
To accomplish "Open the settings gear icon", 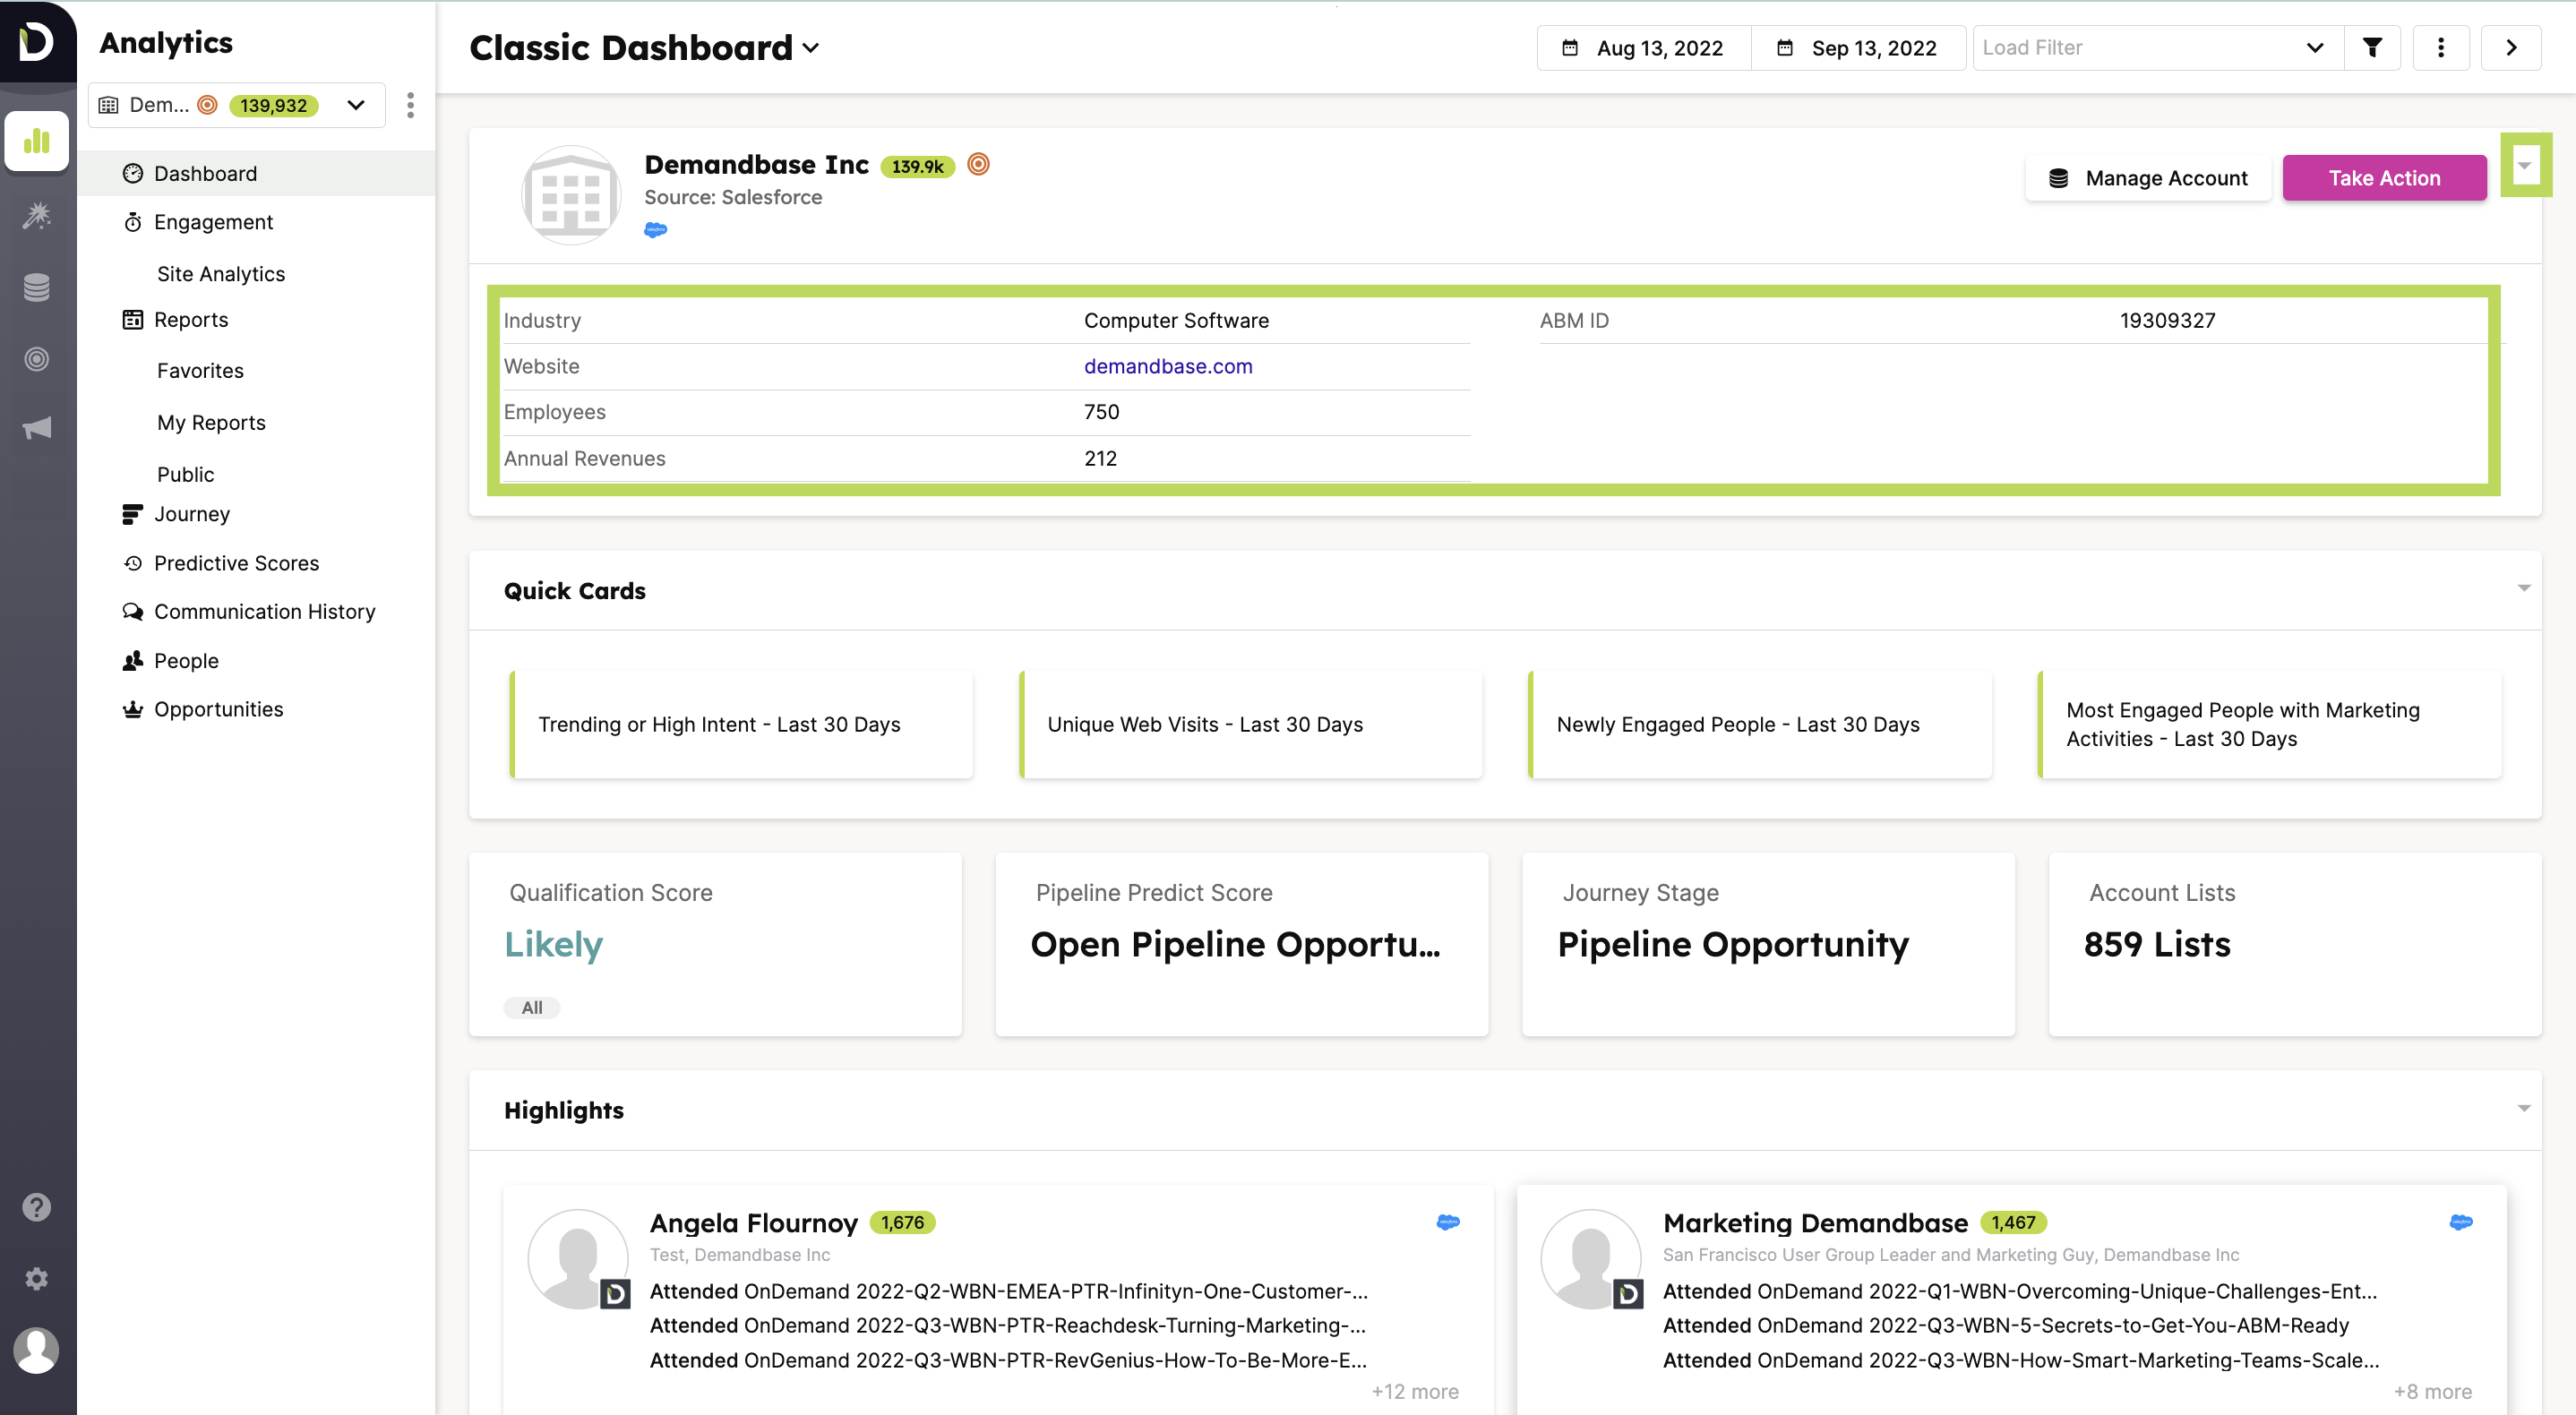I will click(37, 1279).
